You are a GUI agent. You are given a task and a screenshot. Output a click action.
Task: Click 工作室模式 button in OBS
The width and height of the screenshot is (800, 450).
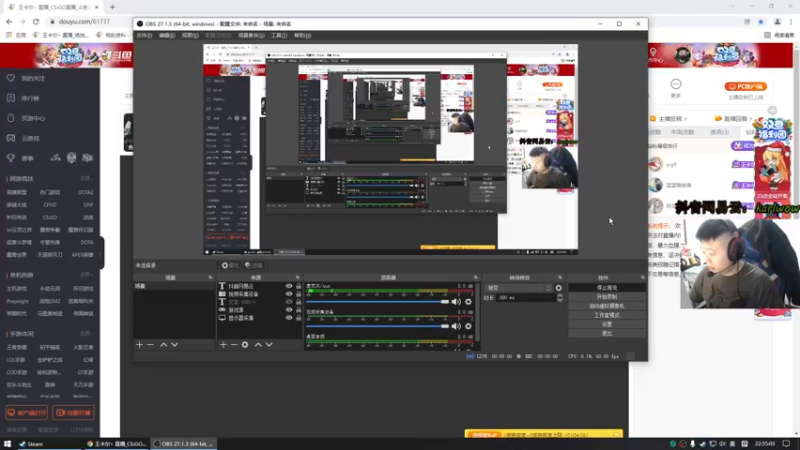pos(607,315)
